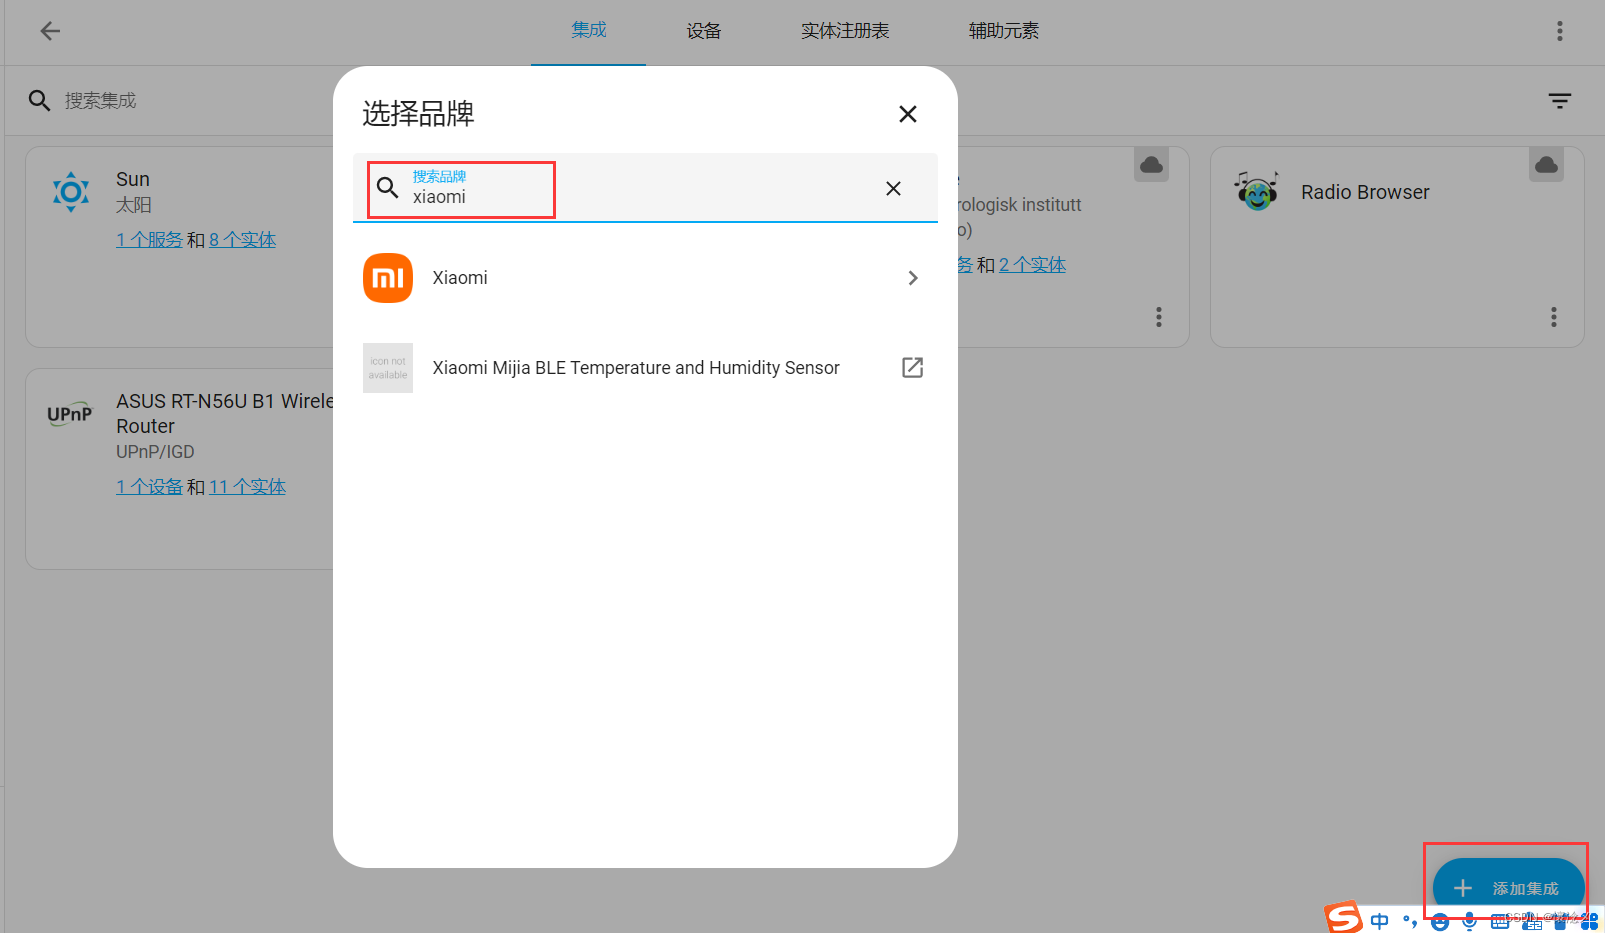1605x933 pixels.
Task: Clear the xiaomi brand search text
Action: click(893, 188)
